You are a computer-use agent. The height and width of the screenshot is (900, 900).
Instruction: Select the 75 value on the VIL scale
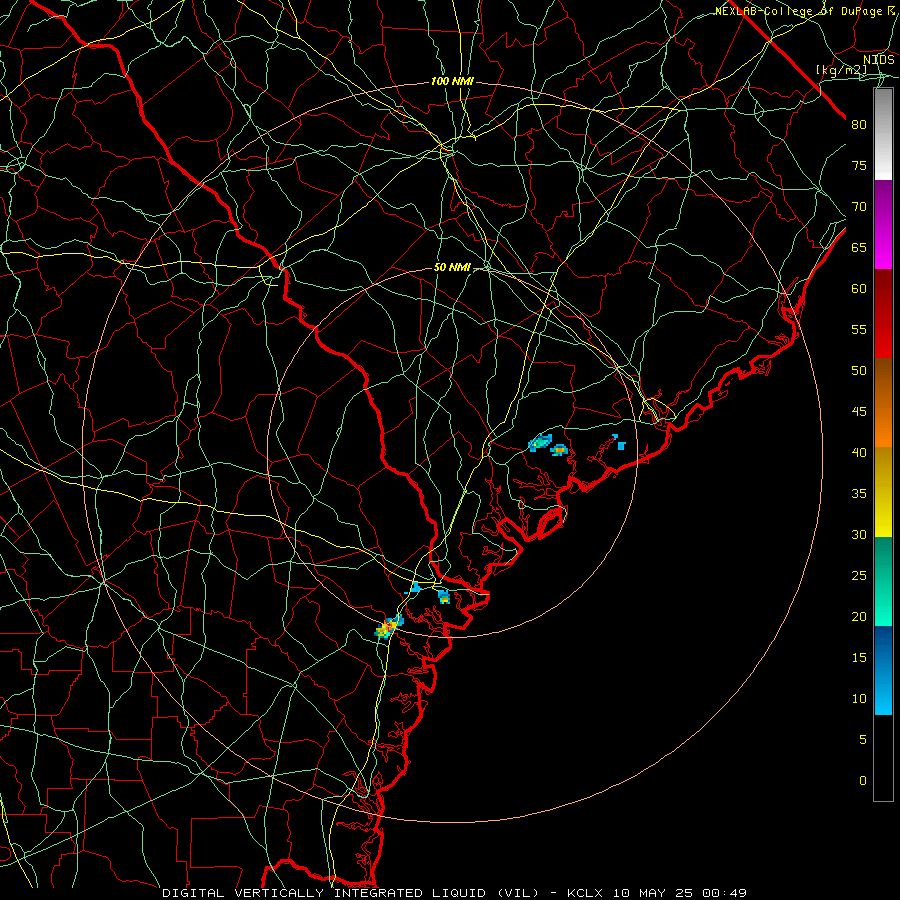[859, 165]
